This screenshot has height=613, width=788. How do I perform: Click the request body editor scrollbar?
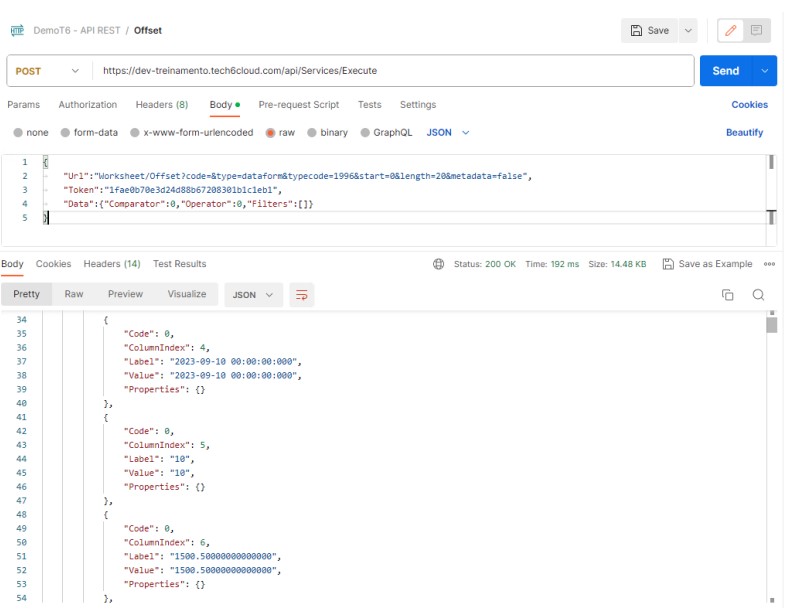(771, 162)
